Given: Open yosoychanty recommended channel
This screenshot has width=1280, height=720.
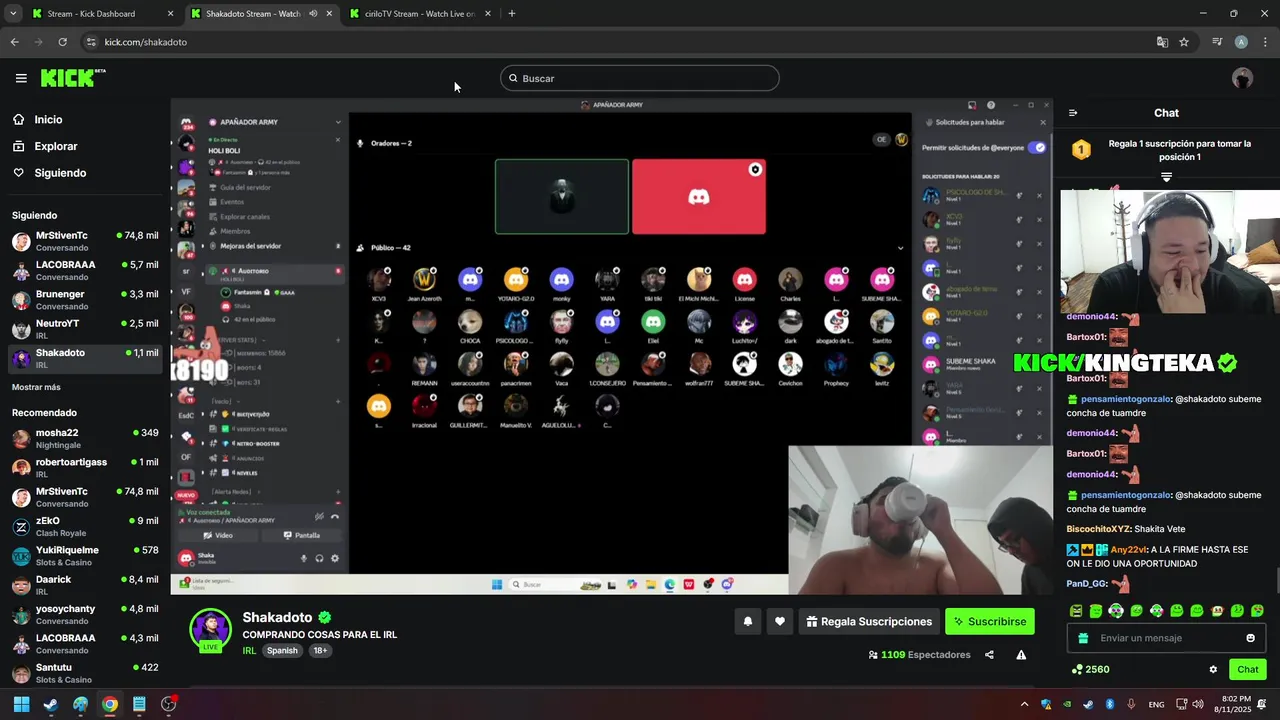Looking at the screenshot, I should (x=85, y=614).
